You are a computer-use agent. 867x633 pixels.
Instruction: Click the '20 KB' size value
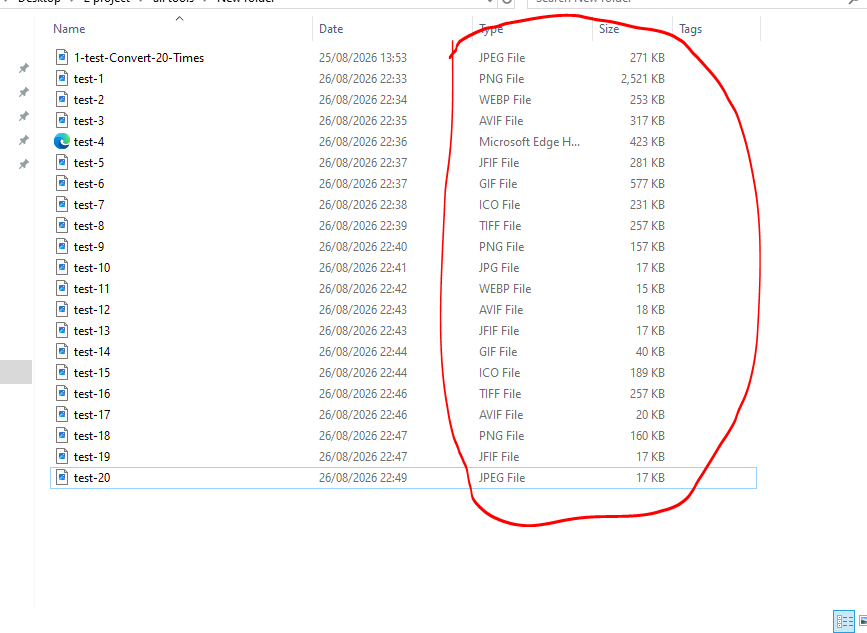pos(650,415)
